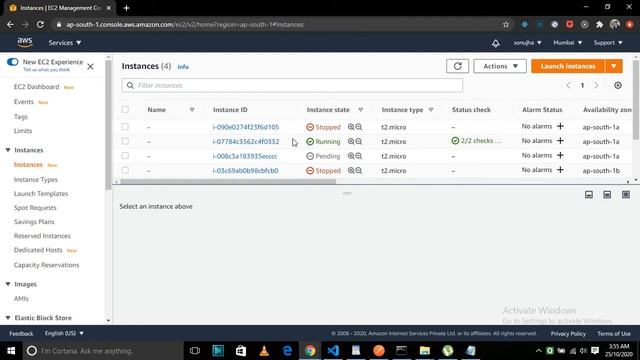Open Windows Start menu
Viewport: 640px width, 360px height.
click(x=11, y=351)
